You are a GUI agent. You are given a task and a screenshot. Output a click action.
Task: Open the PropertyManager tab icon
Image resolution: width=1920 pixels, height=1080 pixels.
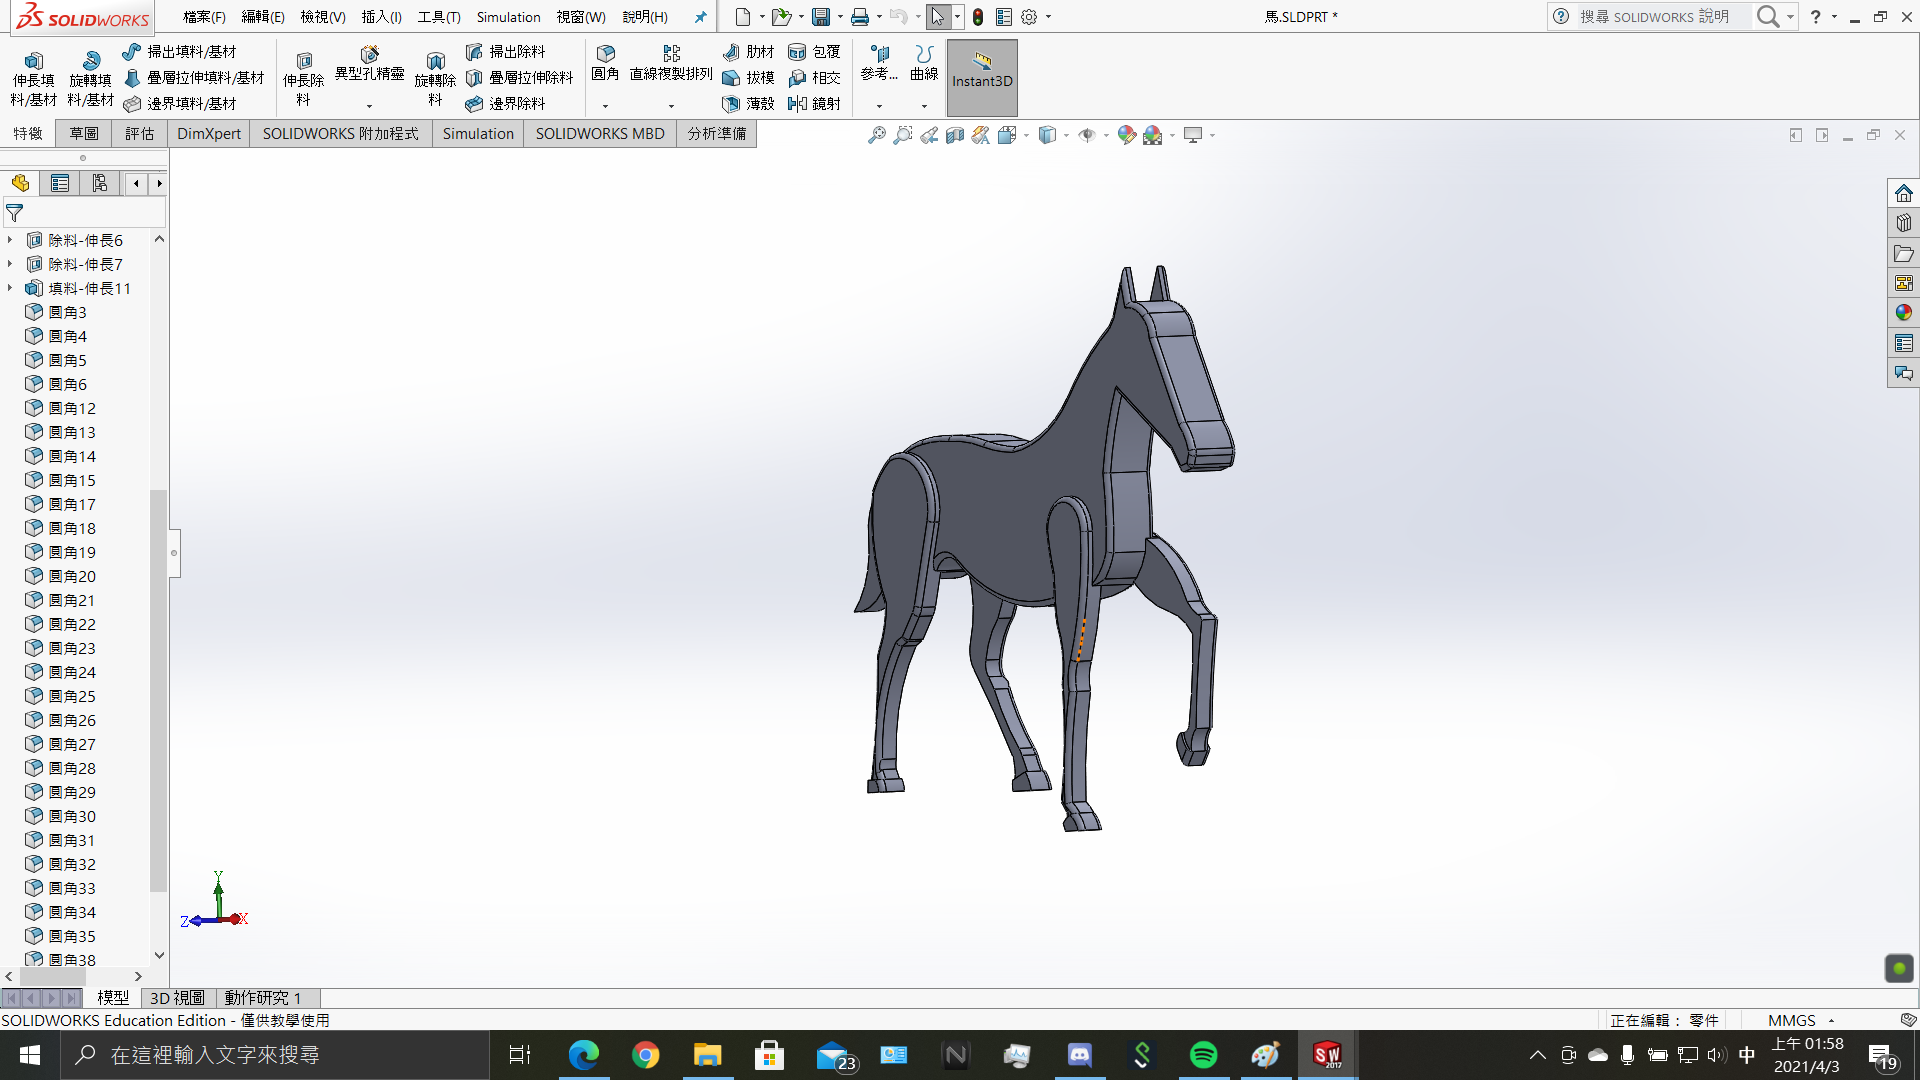(60, 183)
